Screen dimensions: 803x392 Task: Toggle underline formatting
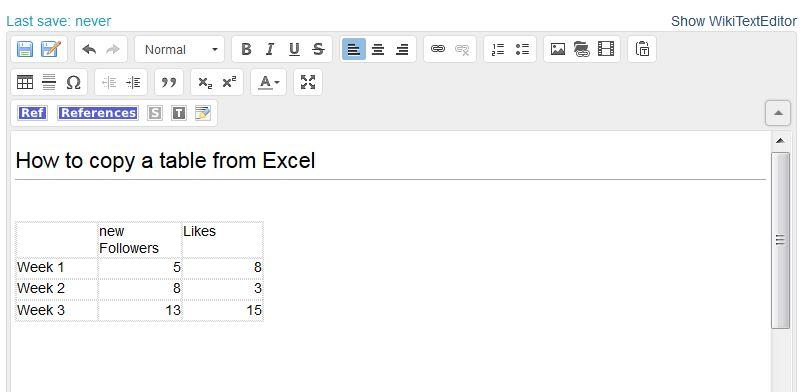(294, 49)
